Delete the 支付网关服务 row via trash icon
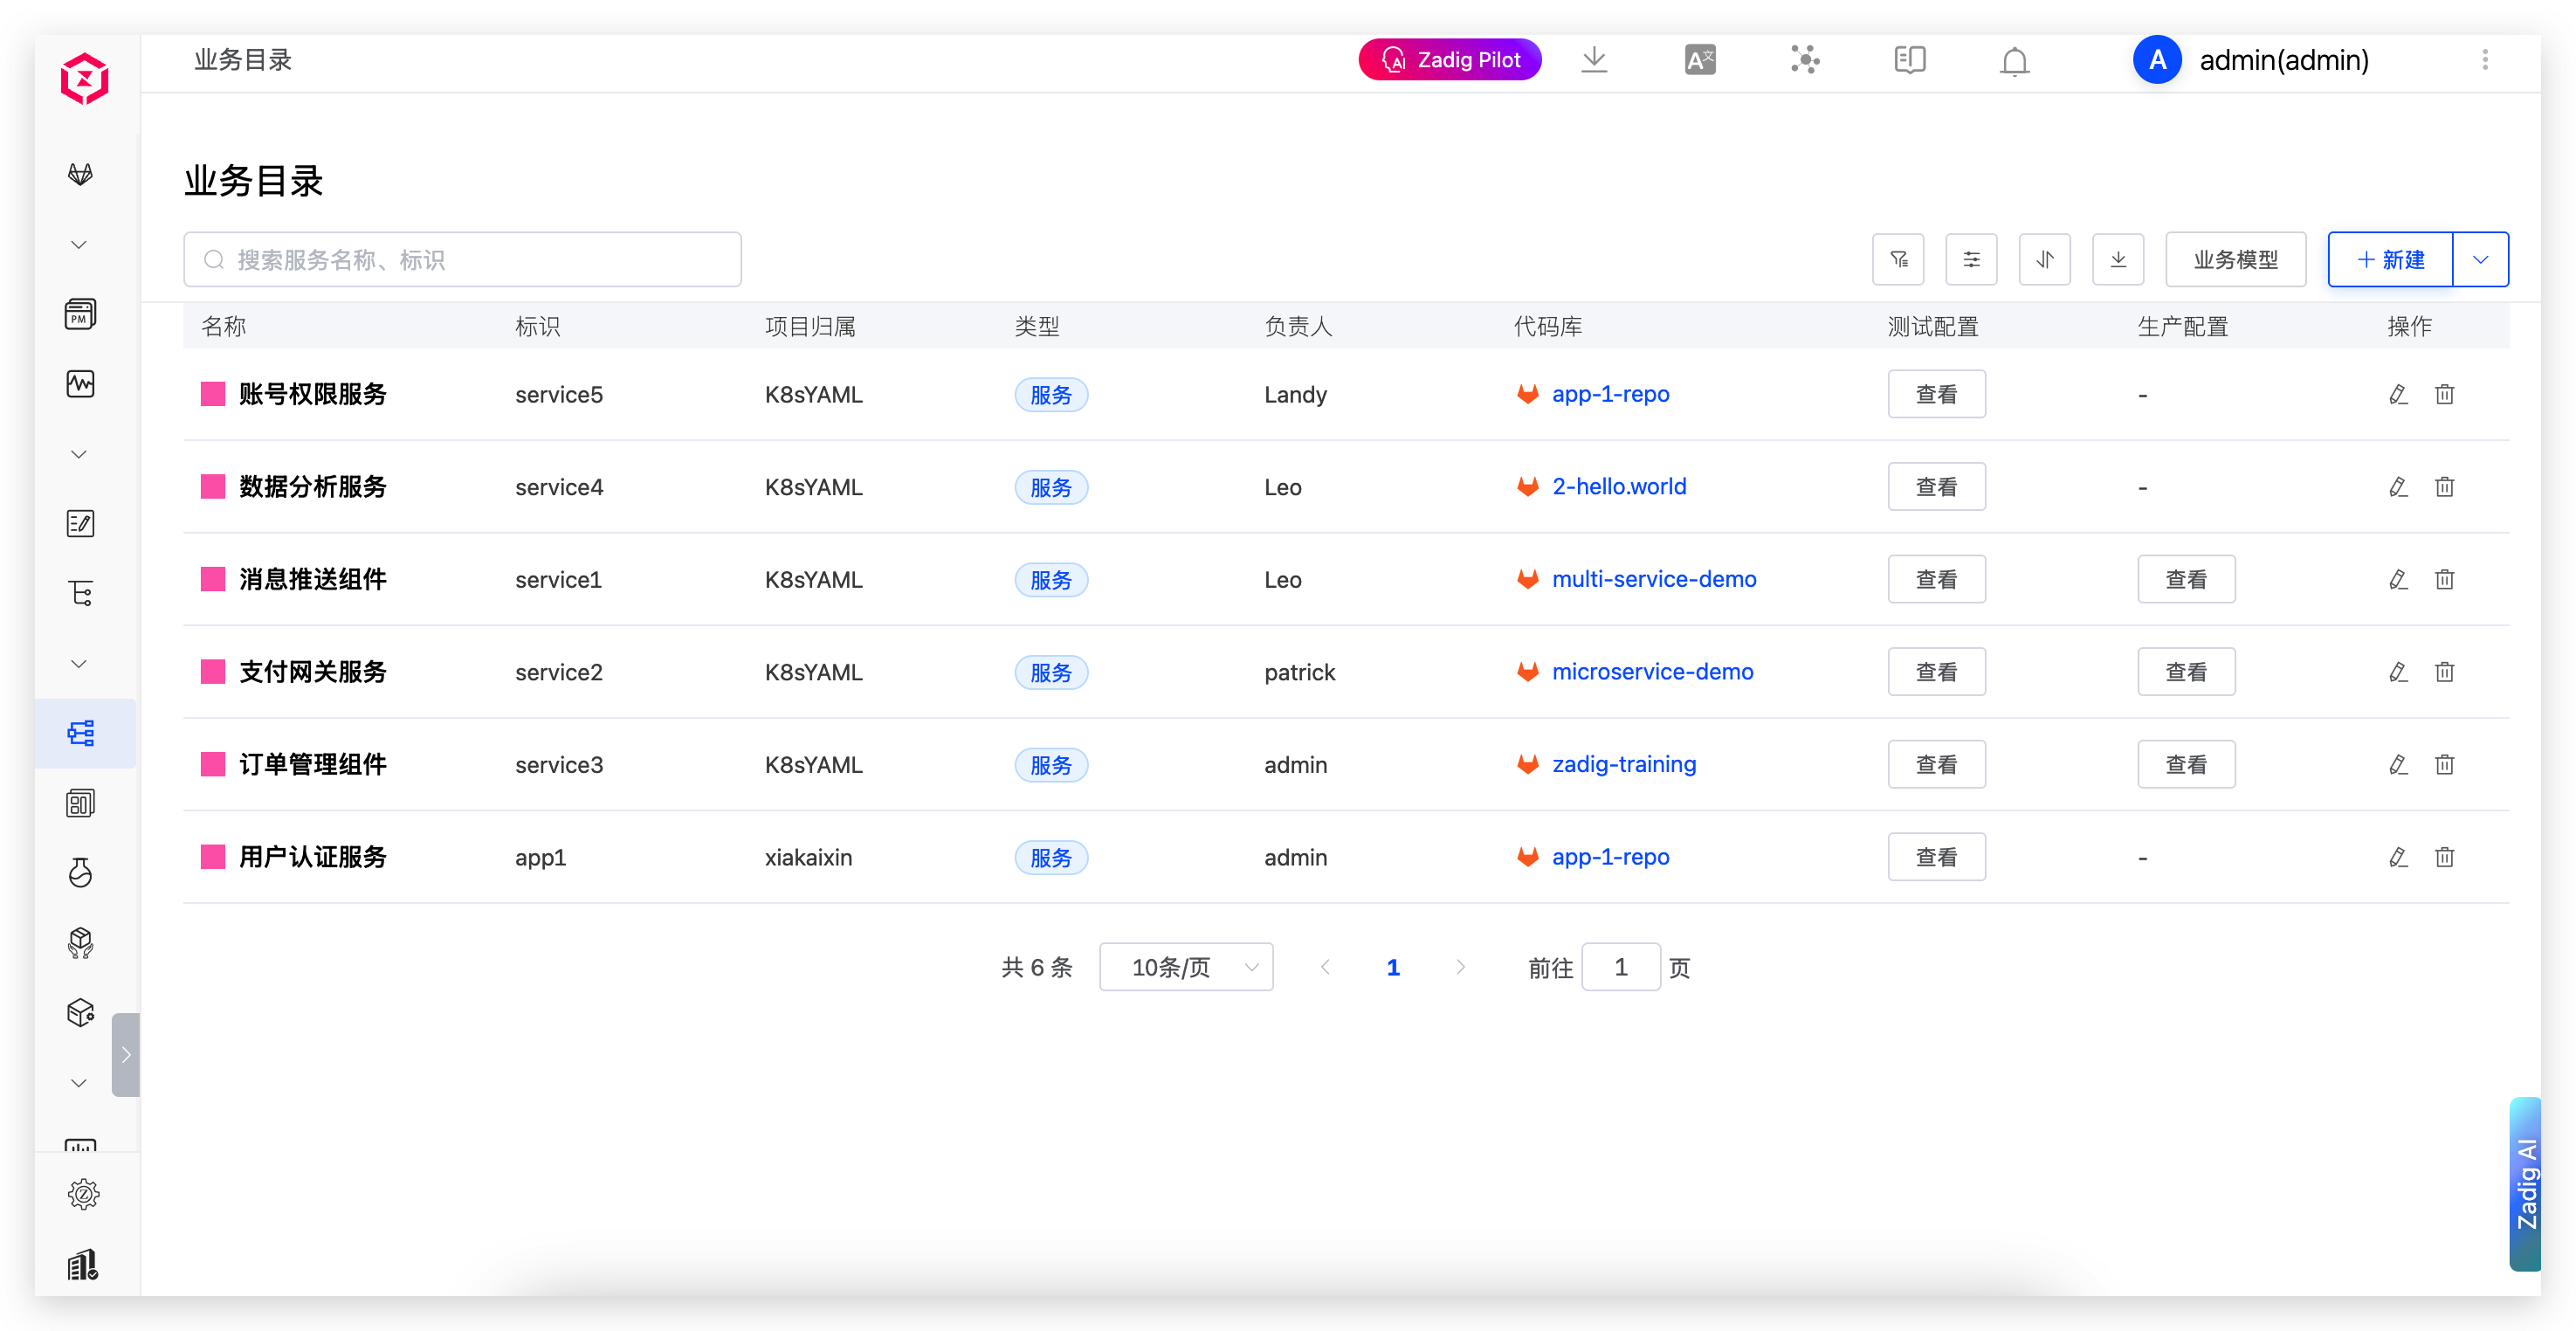 point(2444,672)
